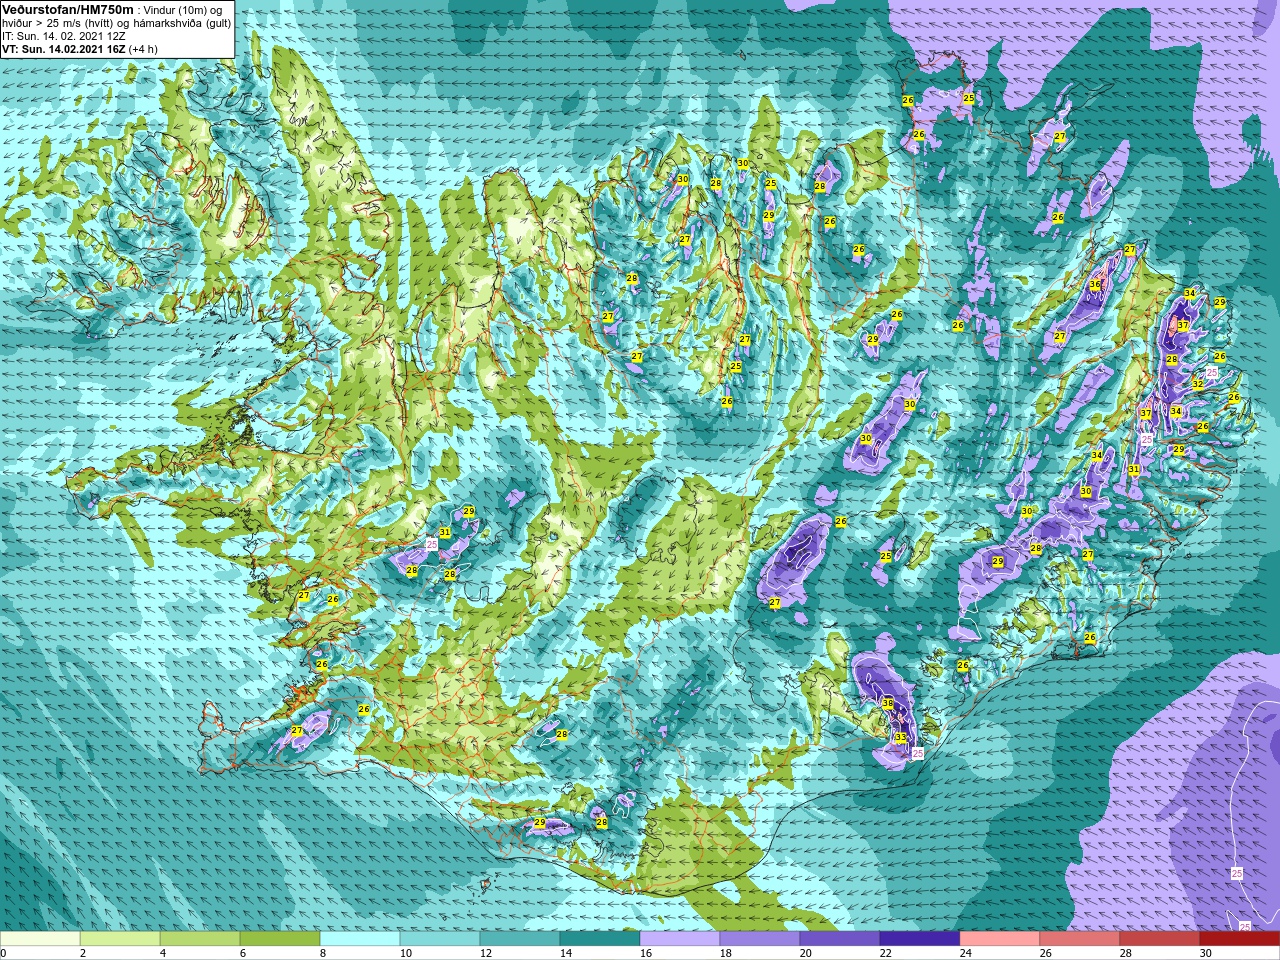This screenshot has height=960, width=1280.
Task: Click the yellow 38 gust label
Action: 888,704
